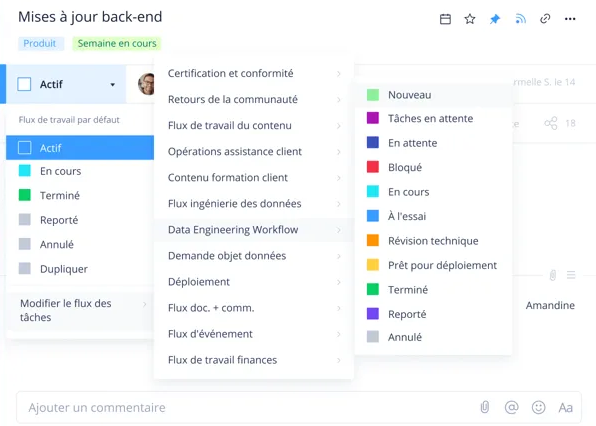The image size is (596, 426).
Task: Tick the checkbox beside highlighted Actif item
Action: click(25, 147)
